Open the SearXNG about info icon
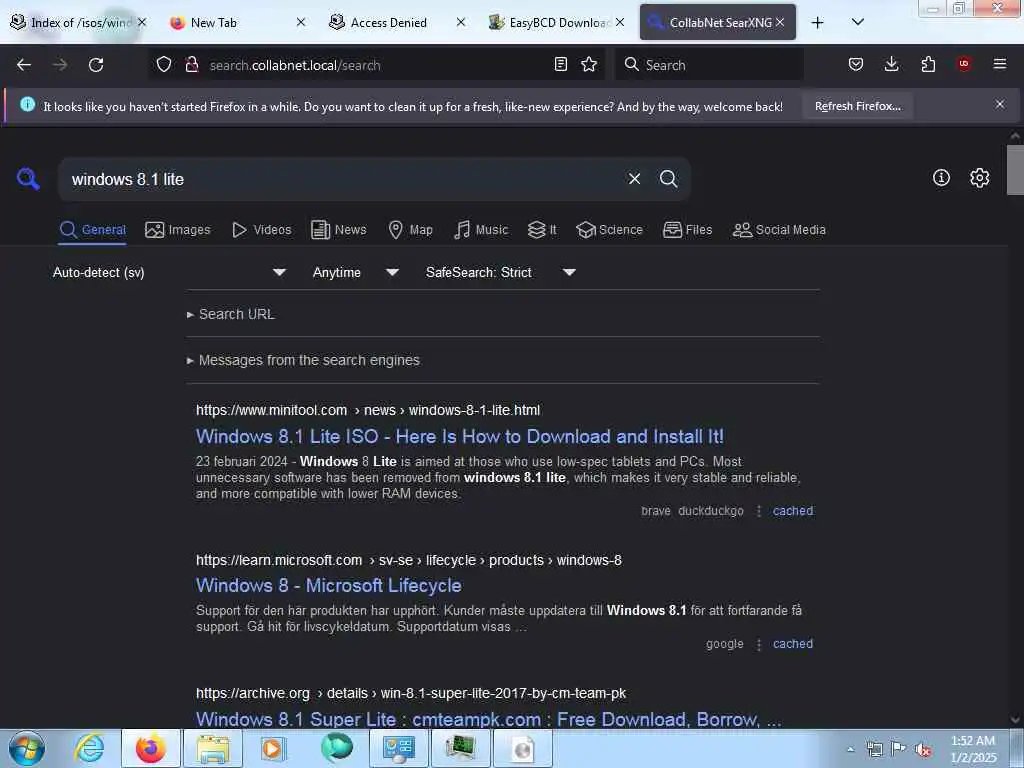Screen dimensions: 1024x768 pyautogui.click(x=941, y=178)
